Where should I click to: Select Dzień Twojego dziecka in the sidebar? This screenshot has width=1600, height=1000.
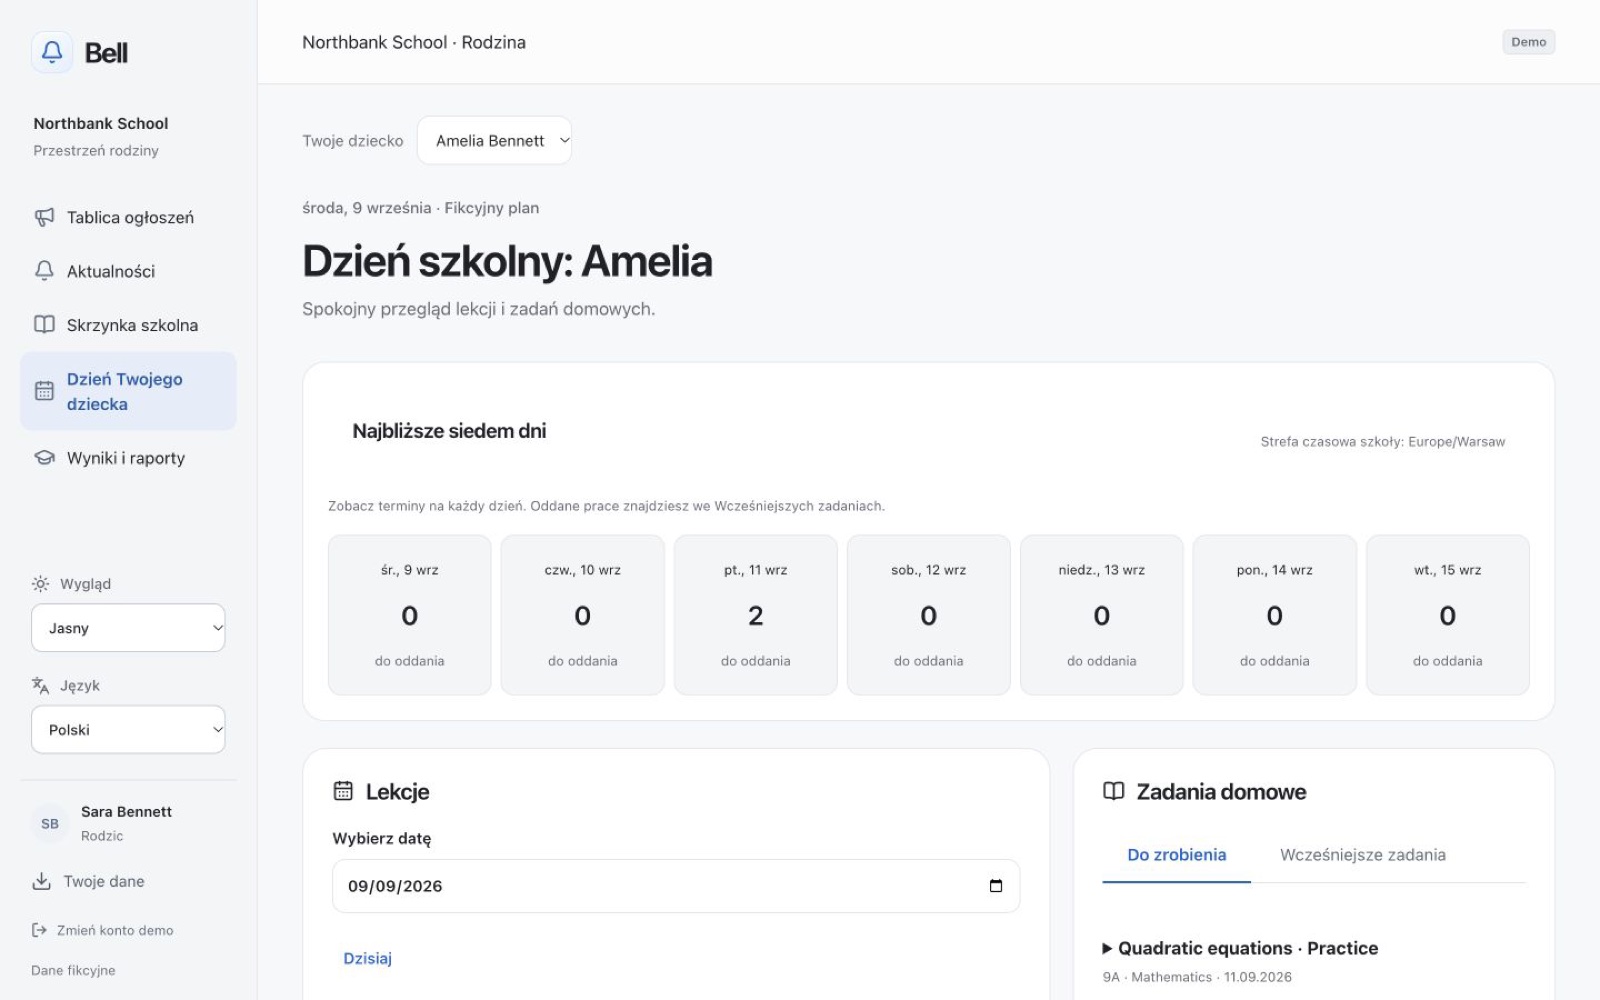(128, 391)
